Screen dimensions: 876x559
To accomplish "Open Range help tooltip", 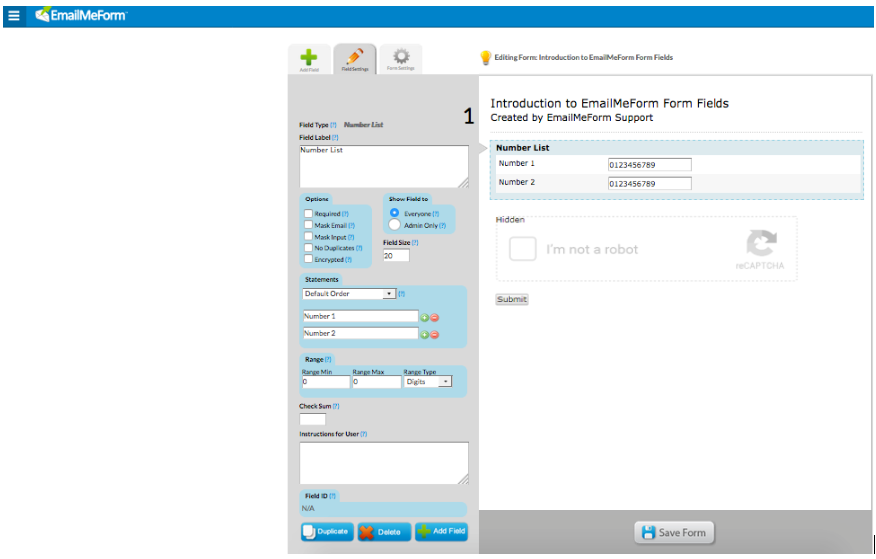I will [328, 360].
